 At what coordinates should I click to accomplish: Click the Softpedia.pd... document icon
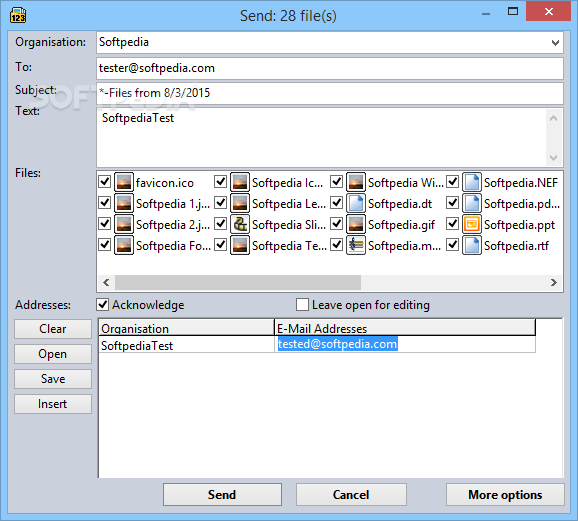click(x=472, y=203)
